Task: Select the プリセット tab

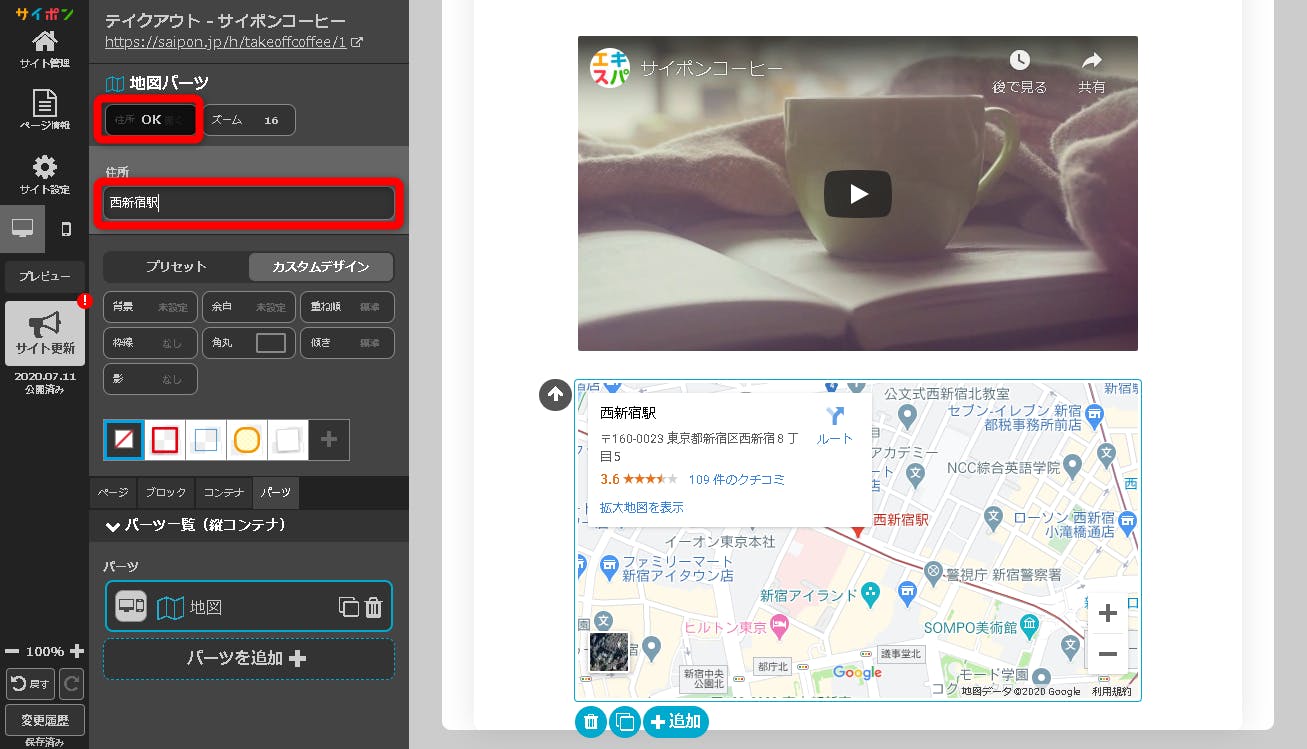Action: click(x=176, y=267)
